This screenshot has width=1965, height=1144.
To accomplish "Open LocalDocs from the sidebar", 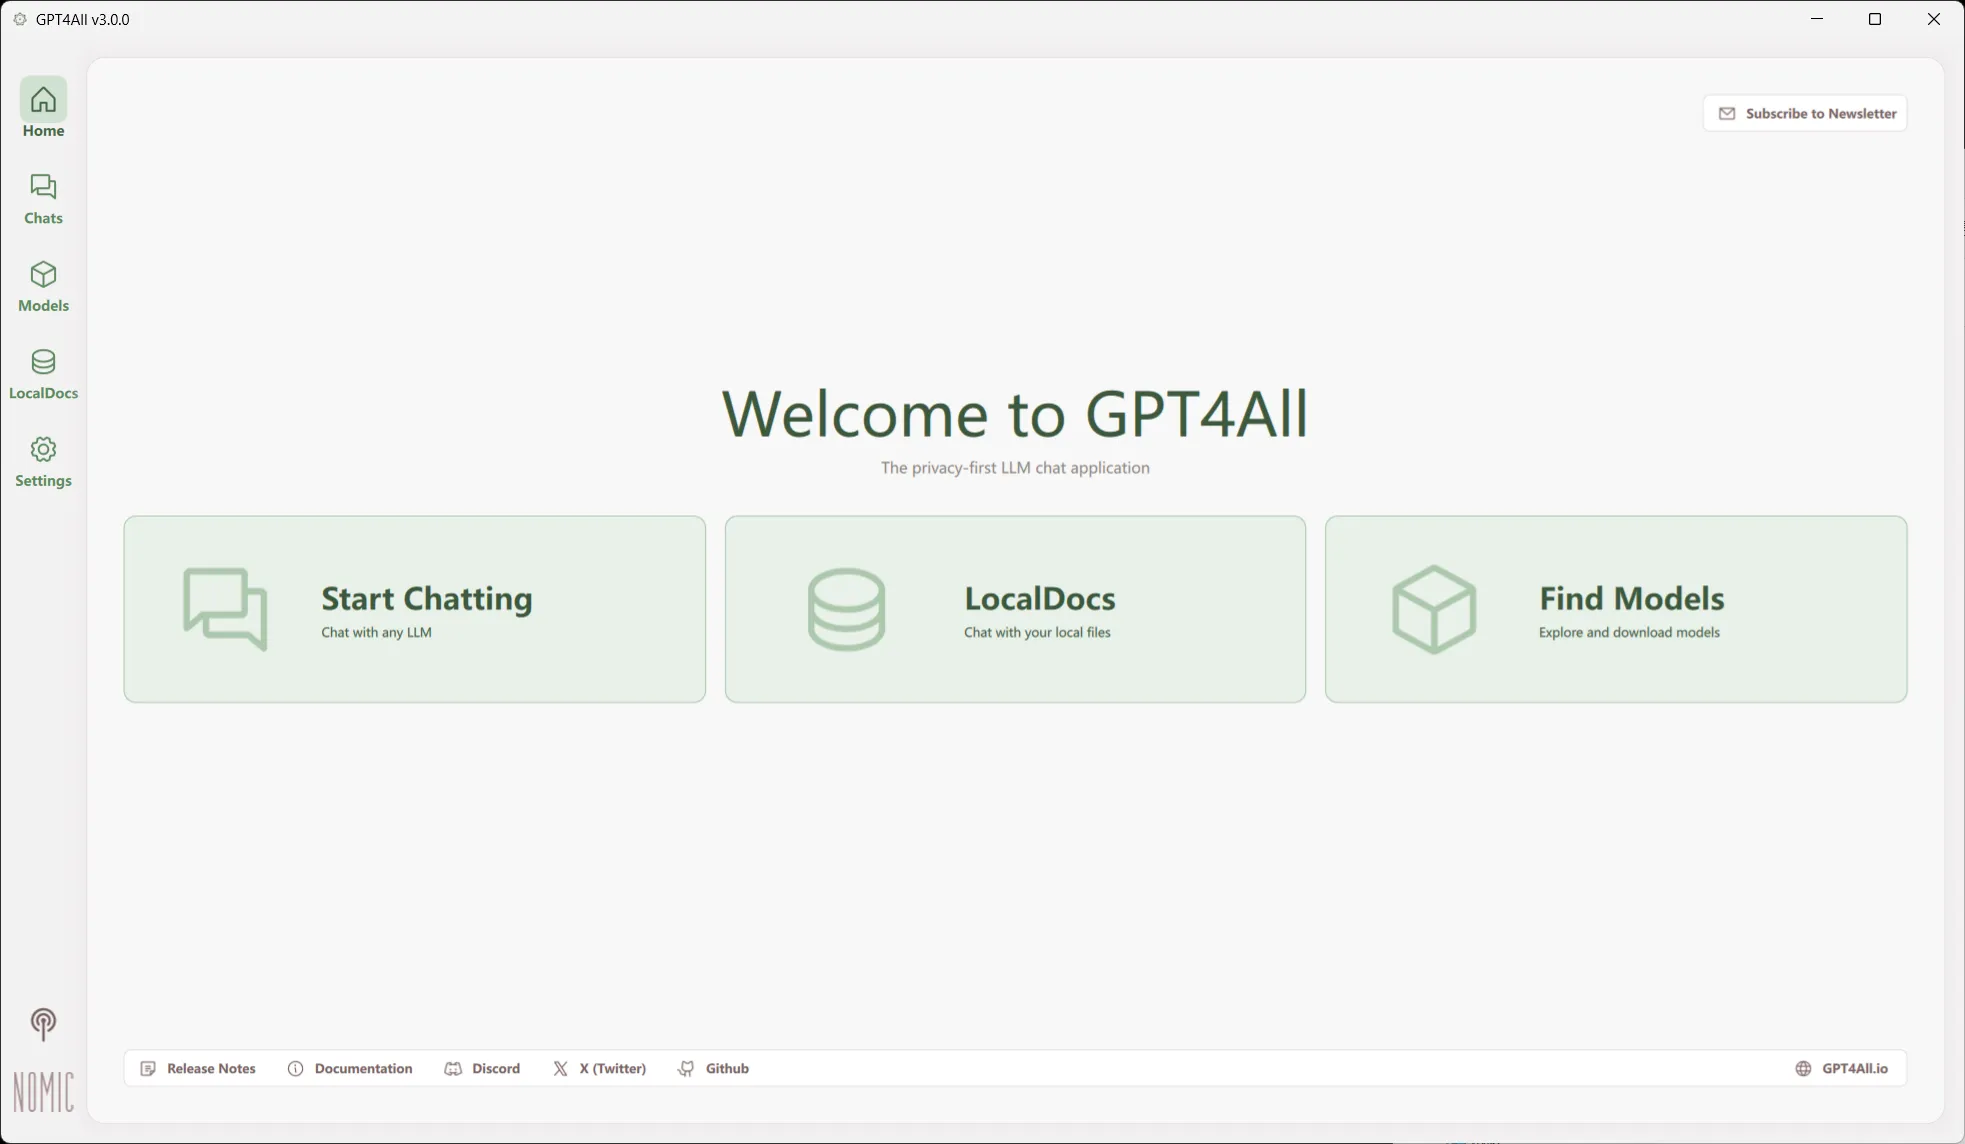I will 43,374.
